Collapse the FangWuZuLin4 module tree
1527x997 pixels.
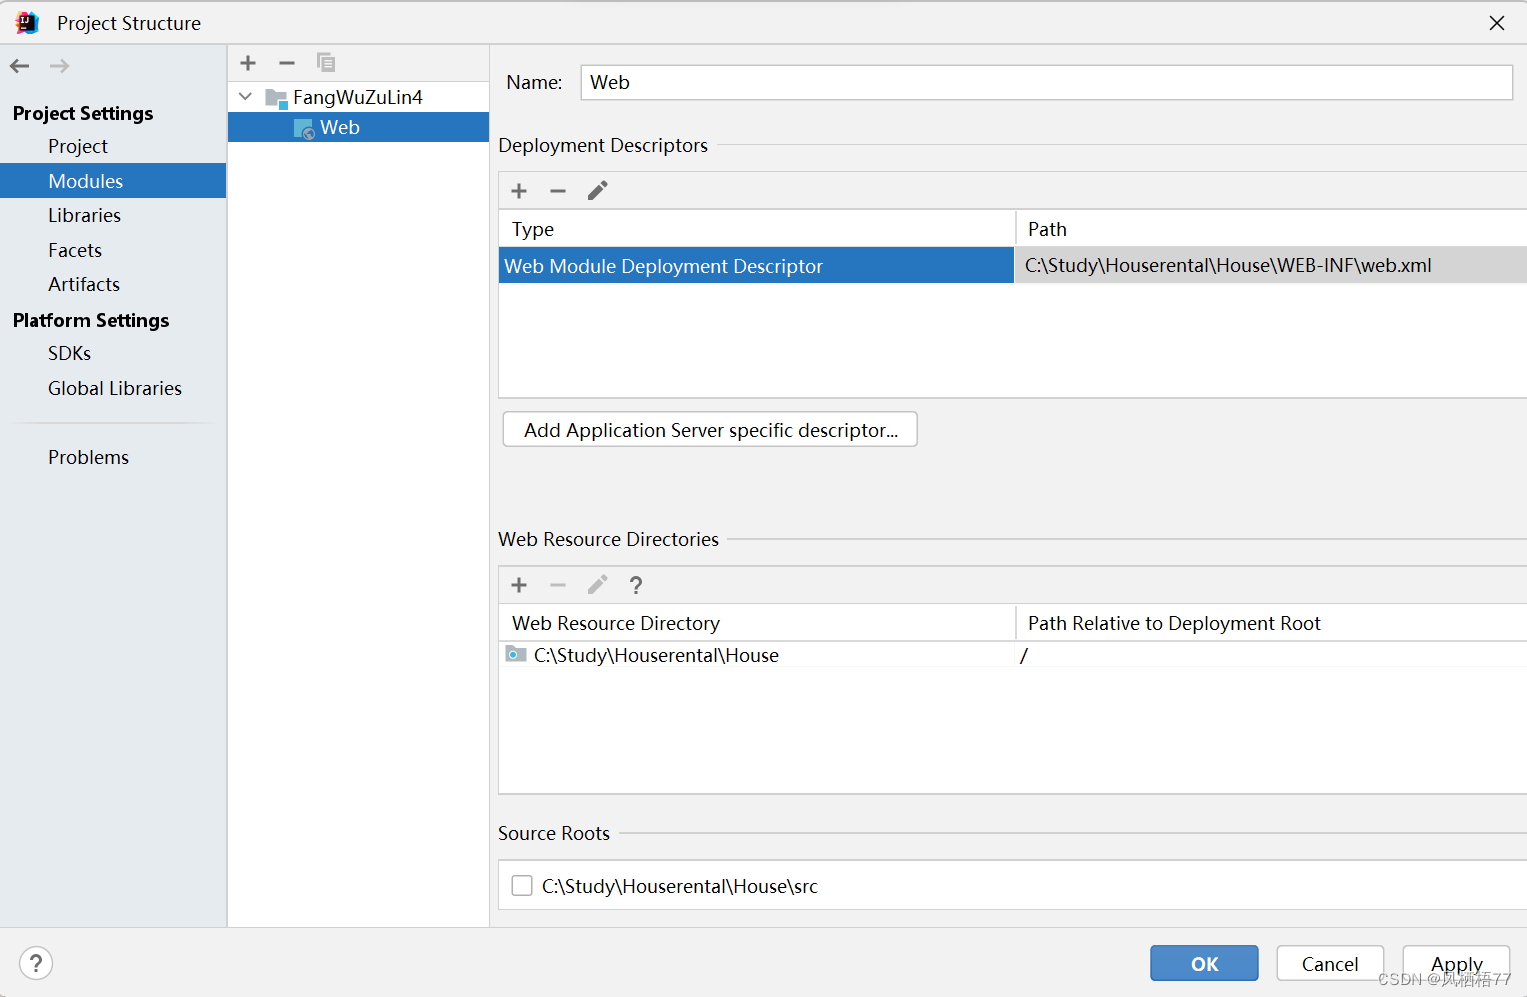pos(245,97)
